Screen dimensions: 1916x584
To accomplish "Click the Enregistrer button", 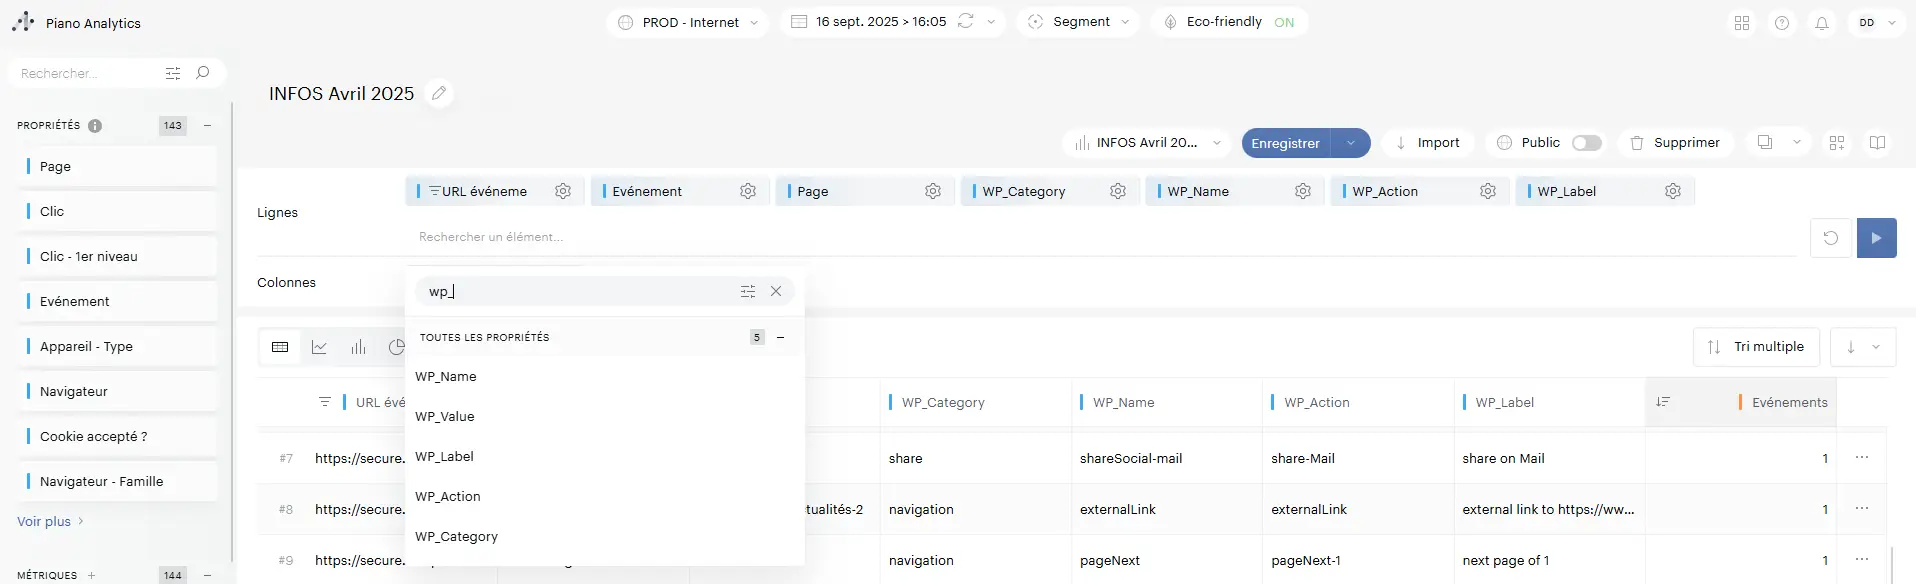I will (x=1286, y=143).
